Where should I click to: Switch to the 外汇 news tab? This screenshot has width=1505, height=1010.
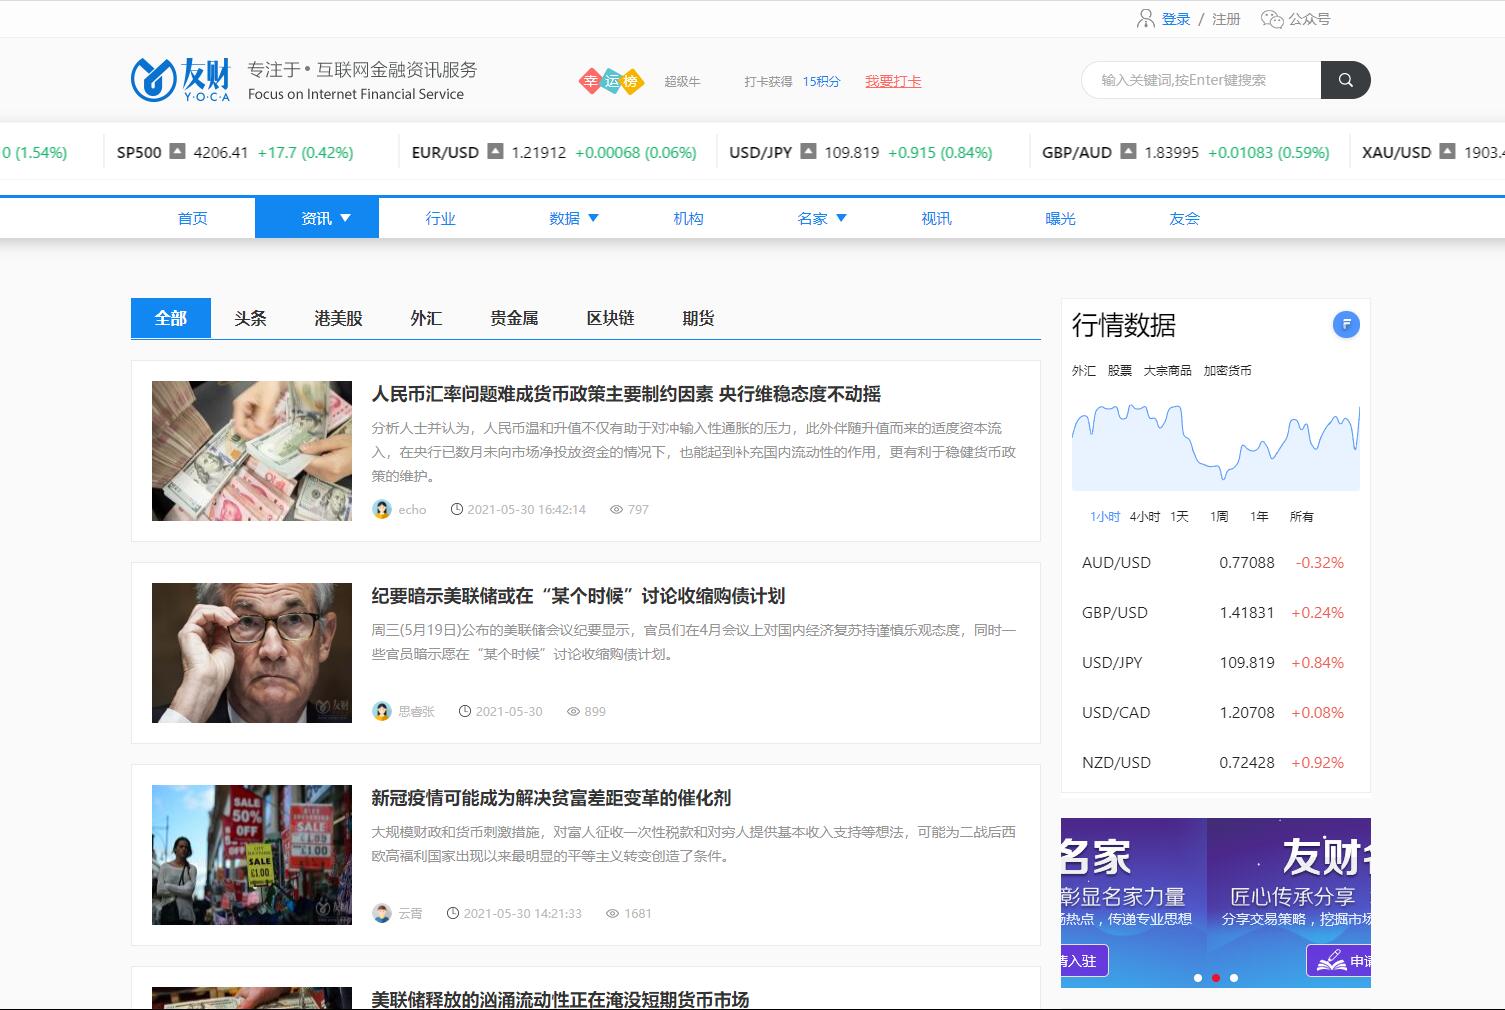[x=426, y=318]
